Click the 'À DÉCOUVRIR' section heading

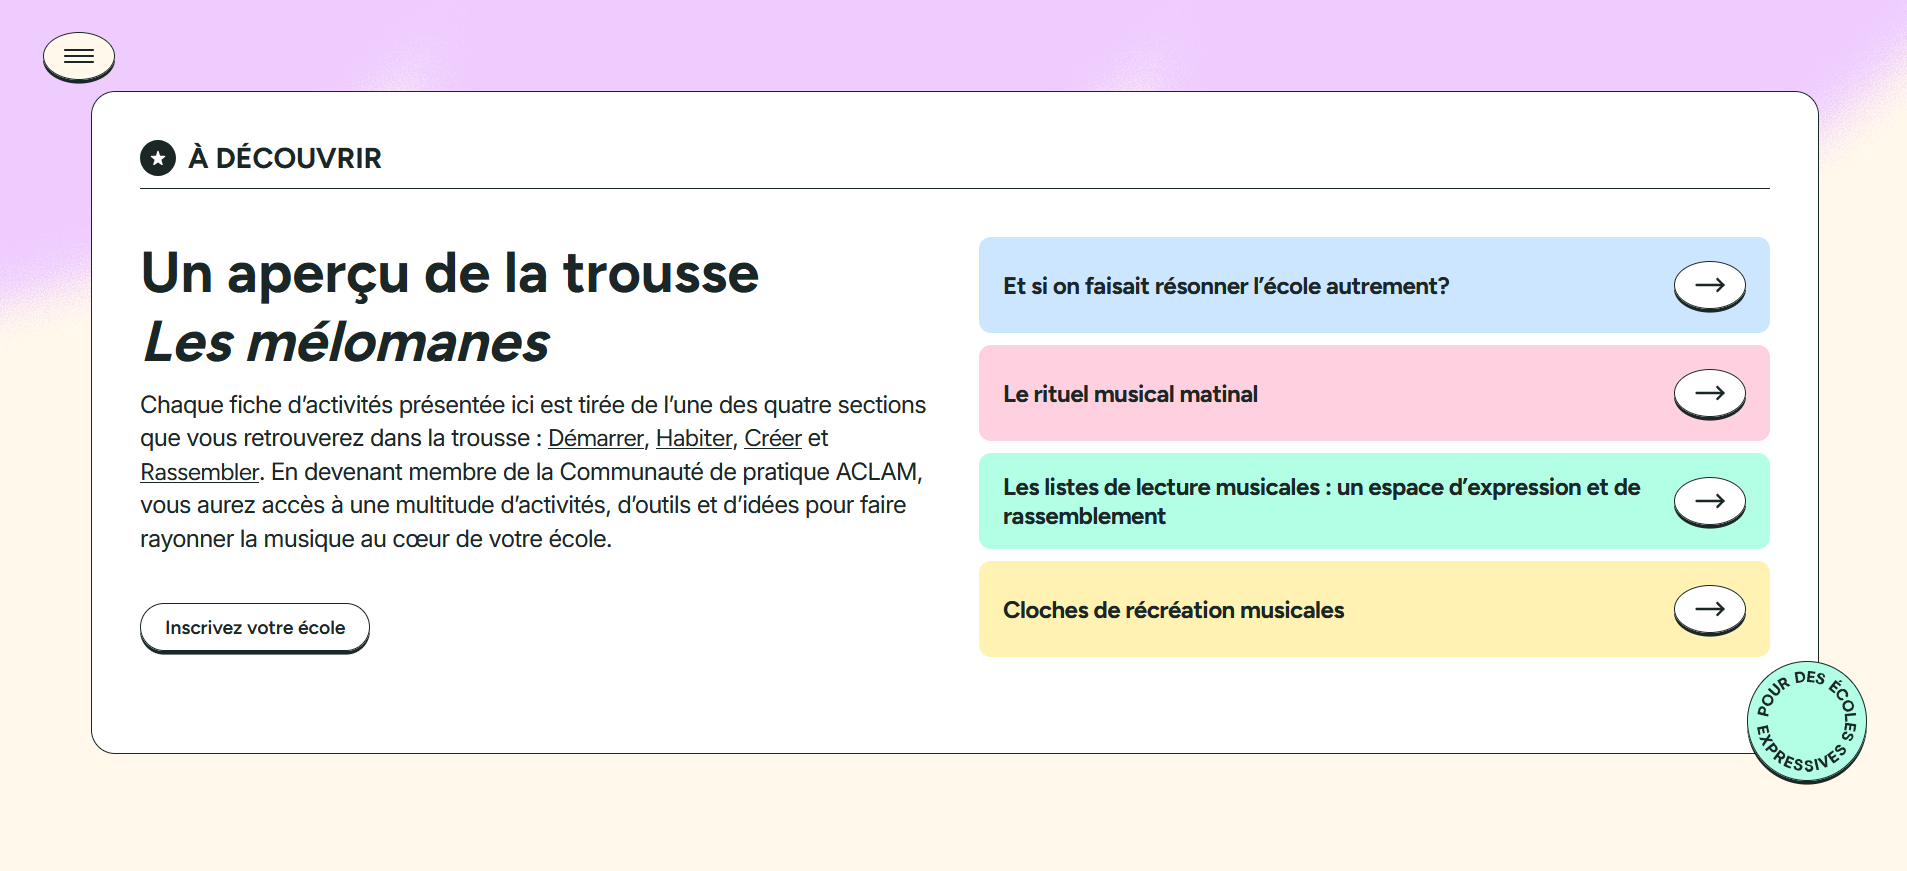[x=298, y=158]
